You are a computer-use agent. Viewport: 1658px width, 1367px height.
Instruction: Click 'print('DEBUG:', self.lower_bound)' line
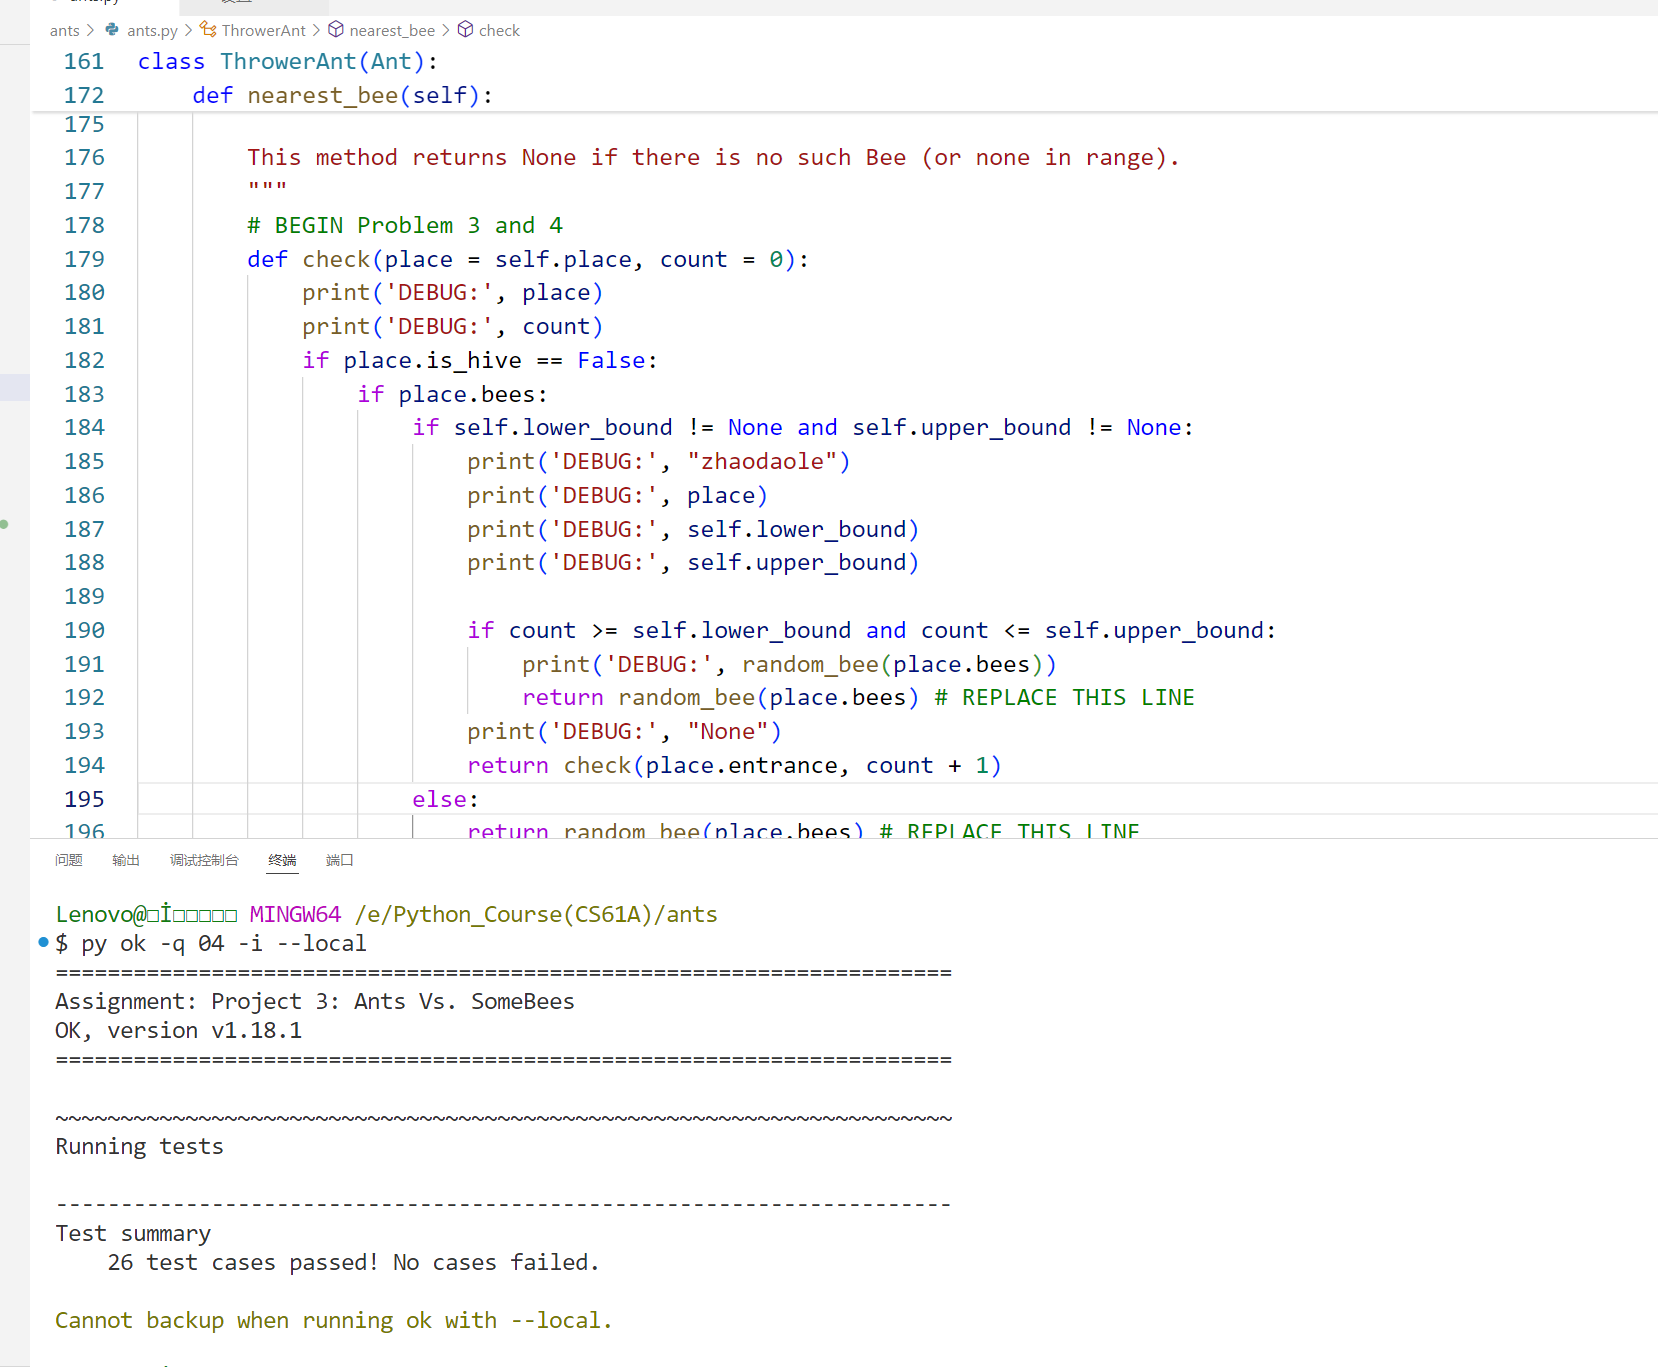click(693, 530)
